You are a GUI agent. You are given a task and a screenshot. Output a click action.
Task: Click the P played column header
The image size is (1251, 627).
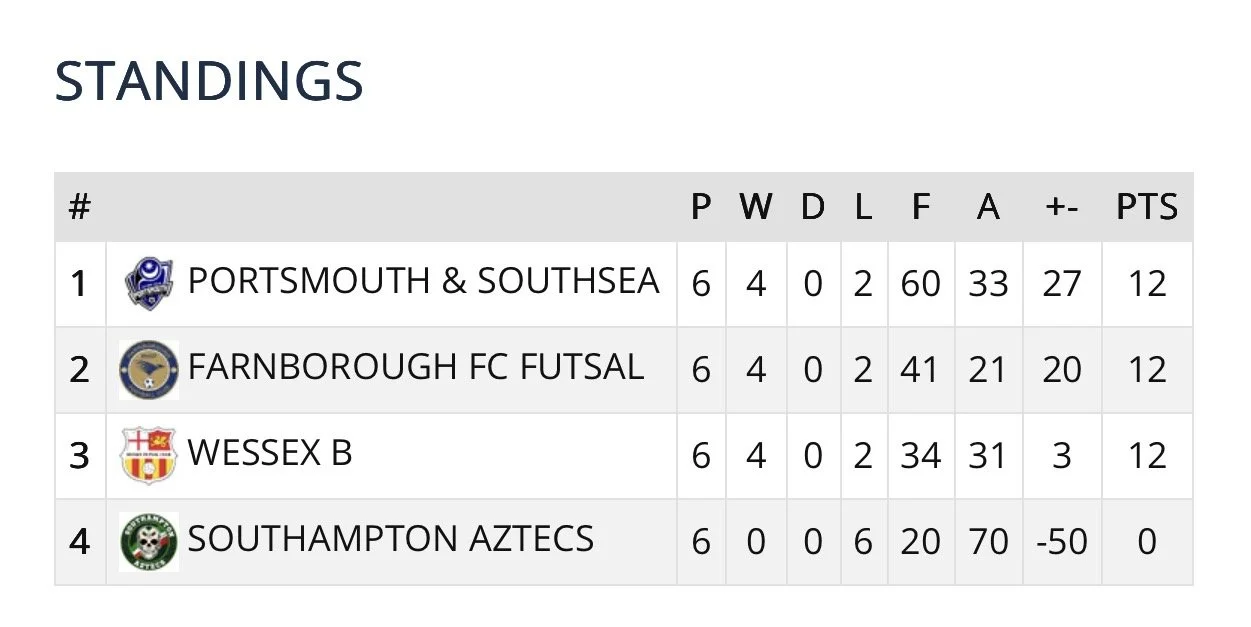click(x=701, y=208)
